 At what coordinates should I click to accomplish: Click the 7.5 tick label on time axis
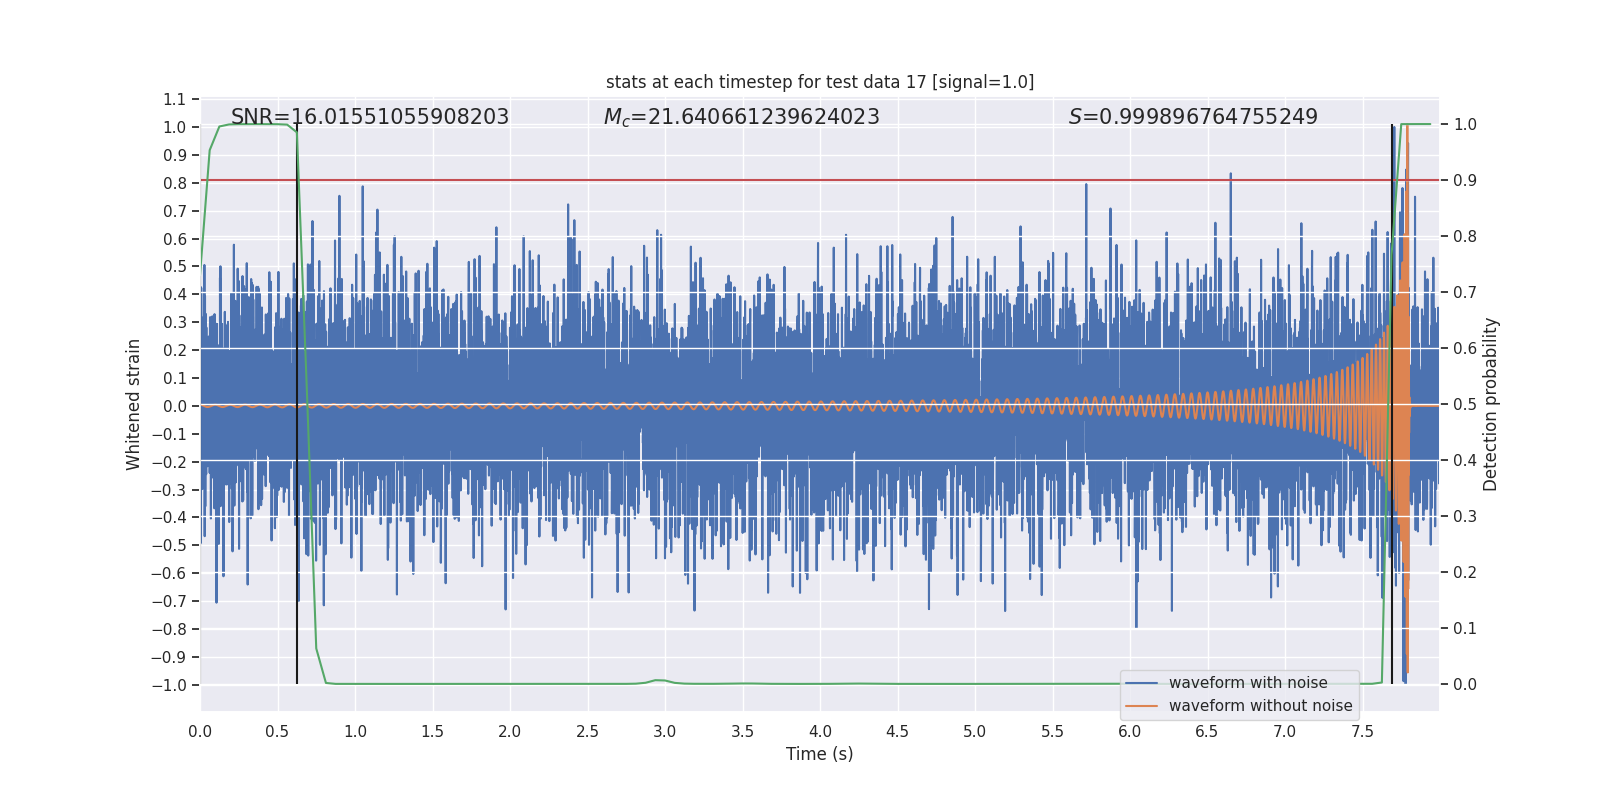[x=1362, y=732]
